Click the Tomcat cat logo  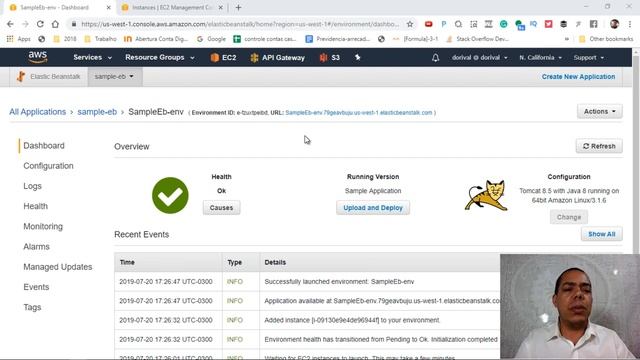pyautogui.click(x=486, y=195)
